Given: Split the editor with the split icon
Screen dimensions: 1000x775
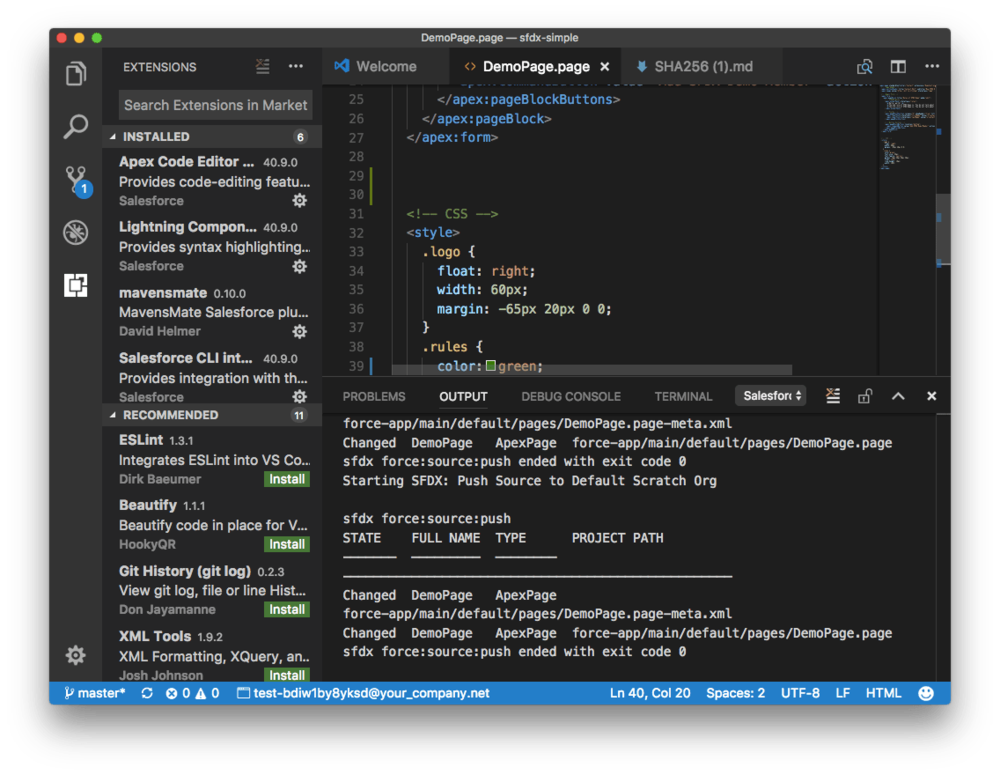Looking at the screenshot, I should pyautogui.click(x=898, y=66).
